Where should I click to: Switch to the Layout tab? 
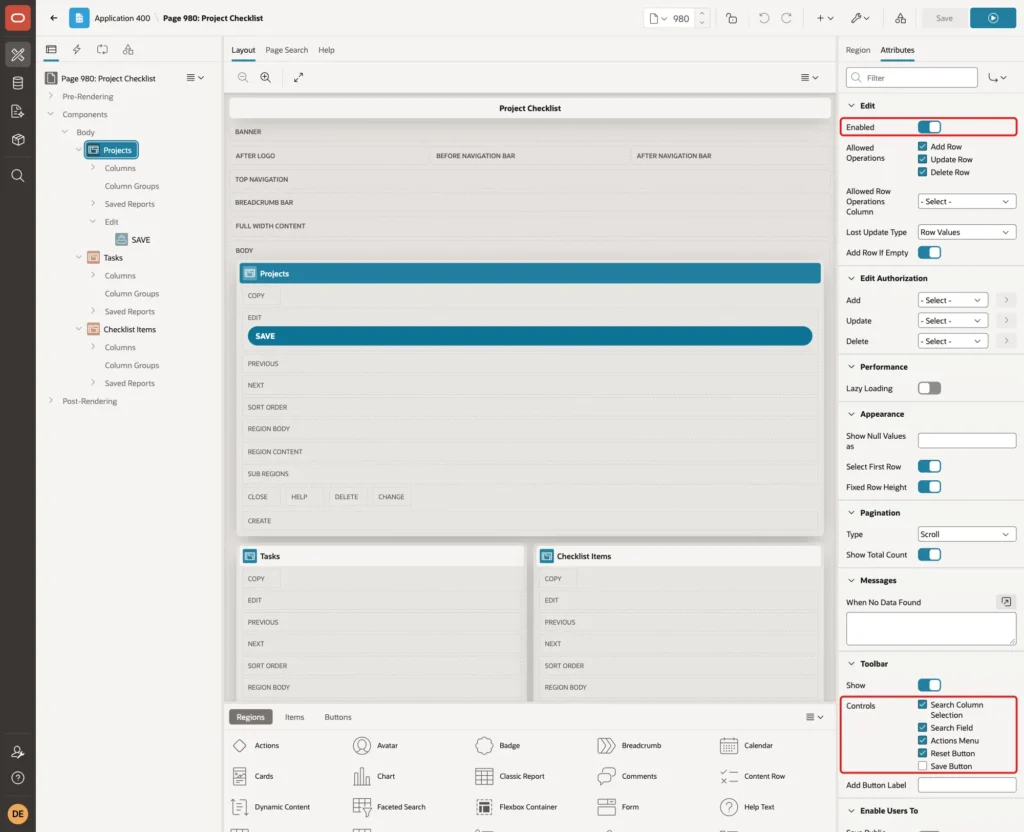(x=243, y=50)
